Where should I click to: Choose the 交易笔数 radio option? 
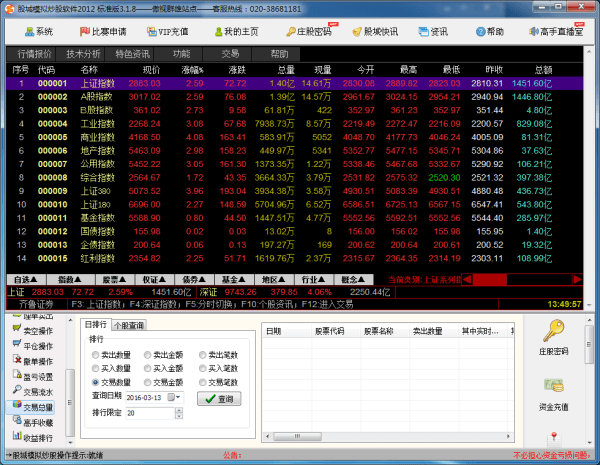point(202,382)
